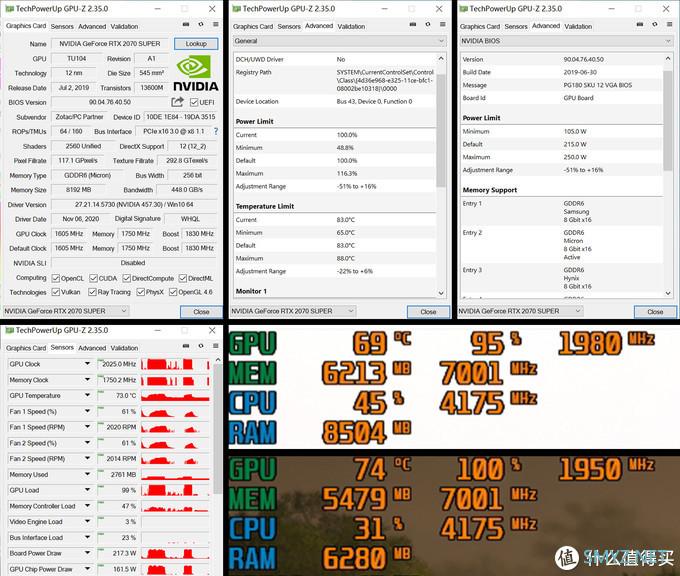
Task: Open GPU selector dropdown in NVIDIA BIOS window
Action: [x=520, y=311]
